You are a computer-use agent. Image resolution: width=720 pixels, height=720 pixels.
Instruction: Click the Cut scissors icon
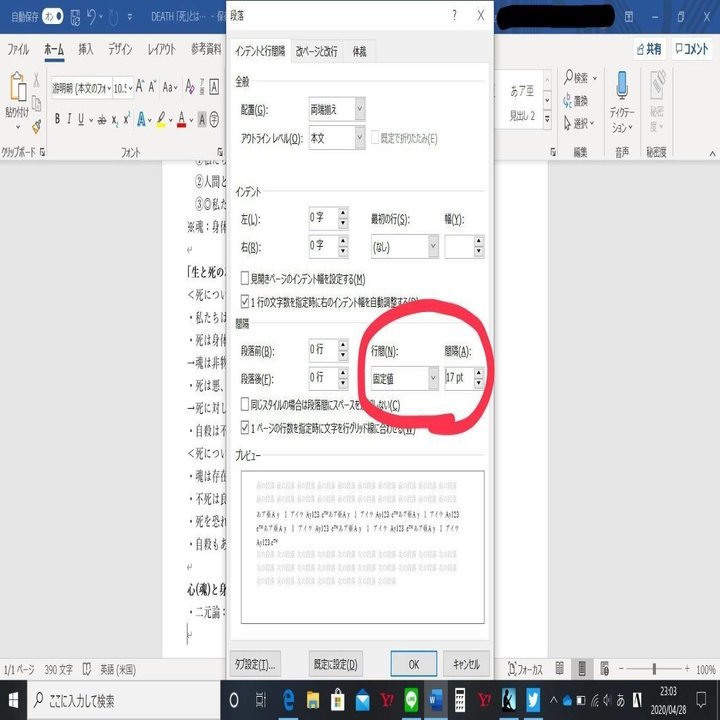36,80
